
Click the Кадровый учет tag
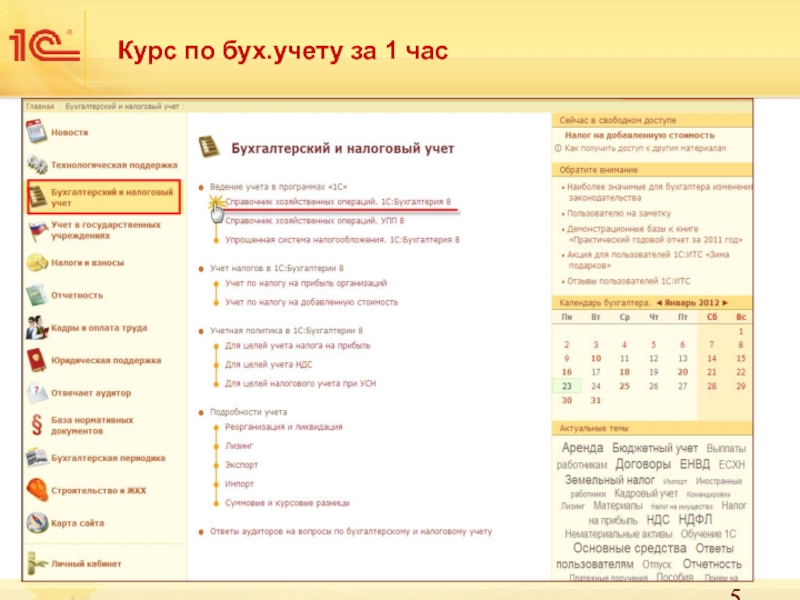pos(646,493)
